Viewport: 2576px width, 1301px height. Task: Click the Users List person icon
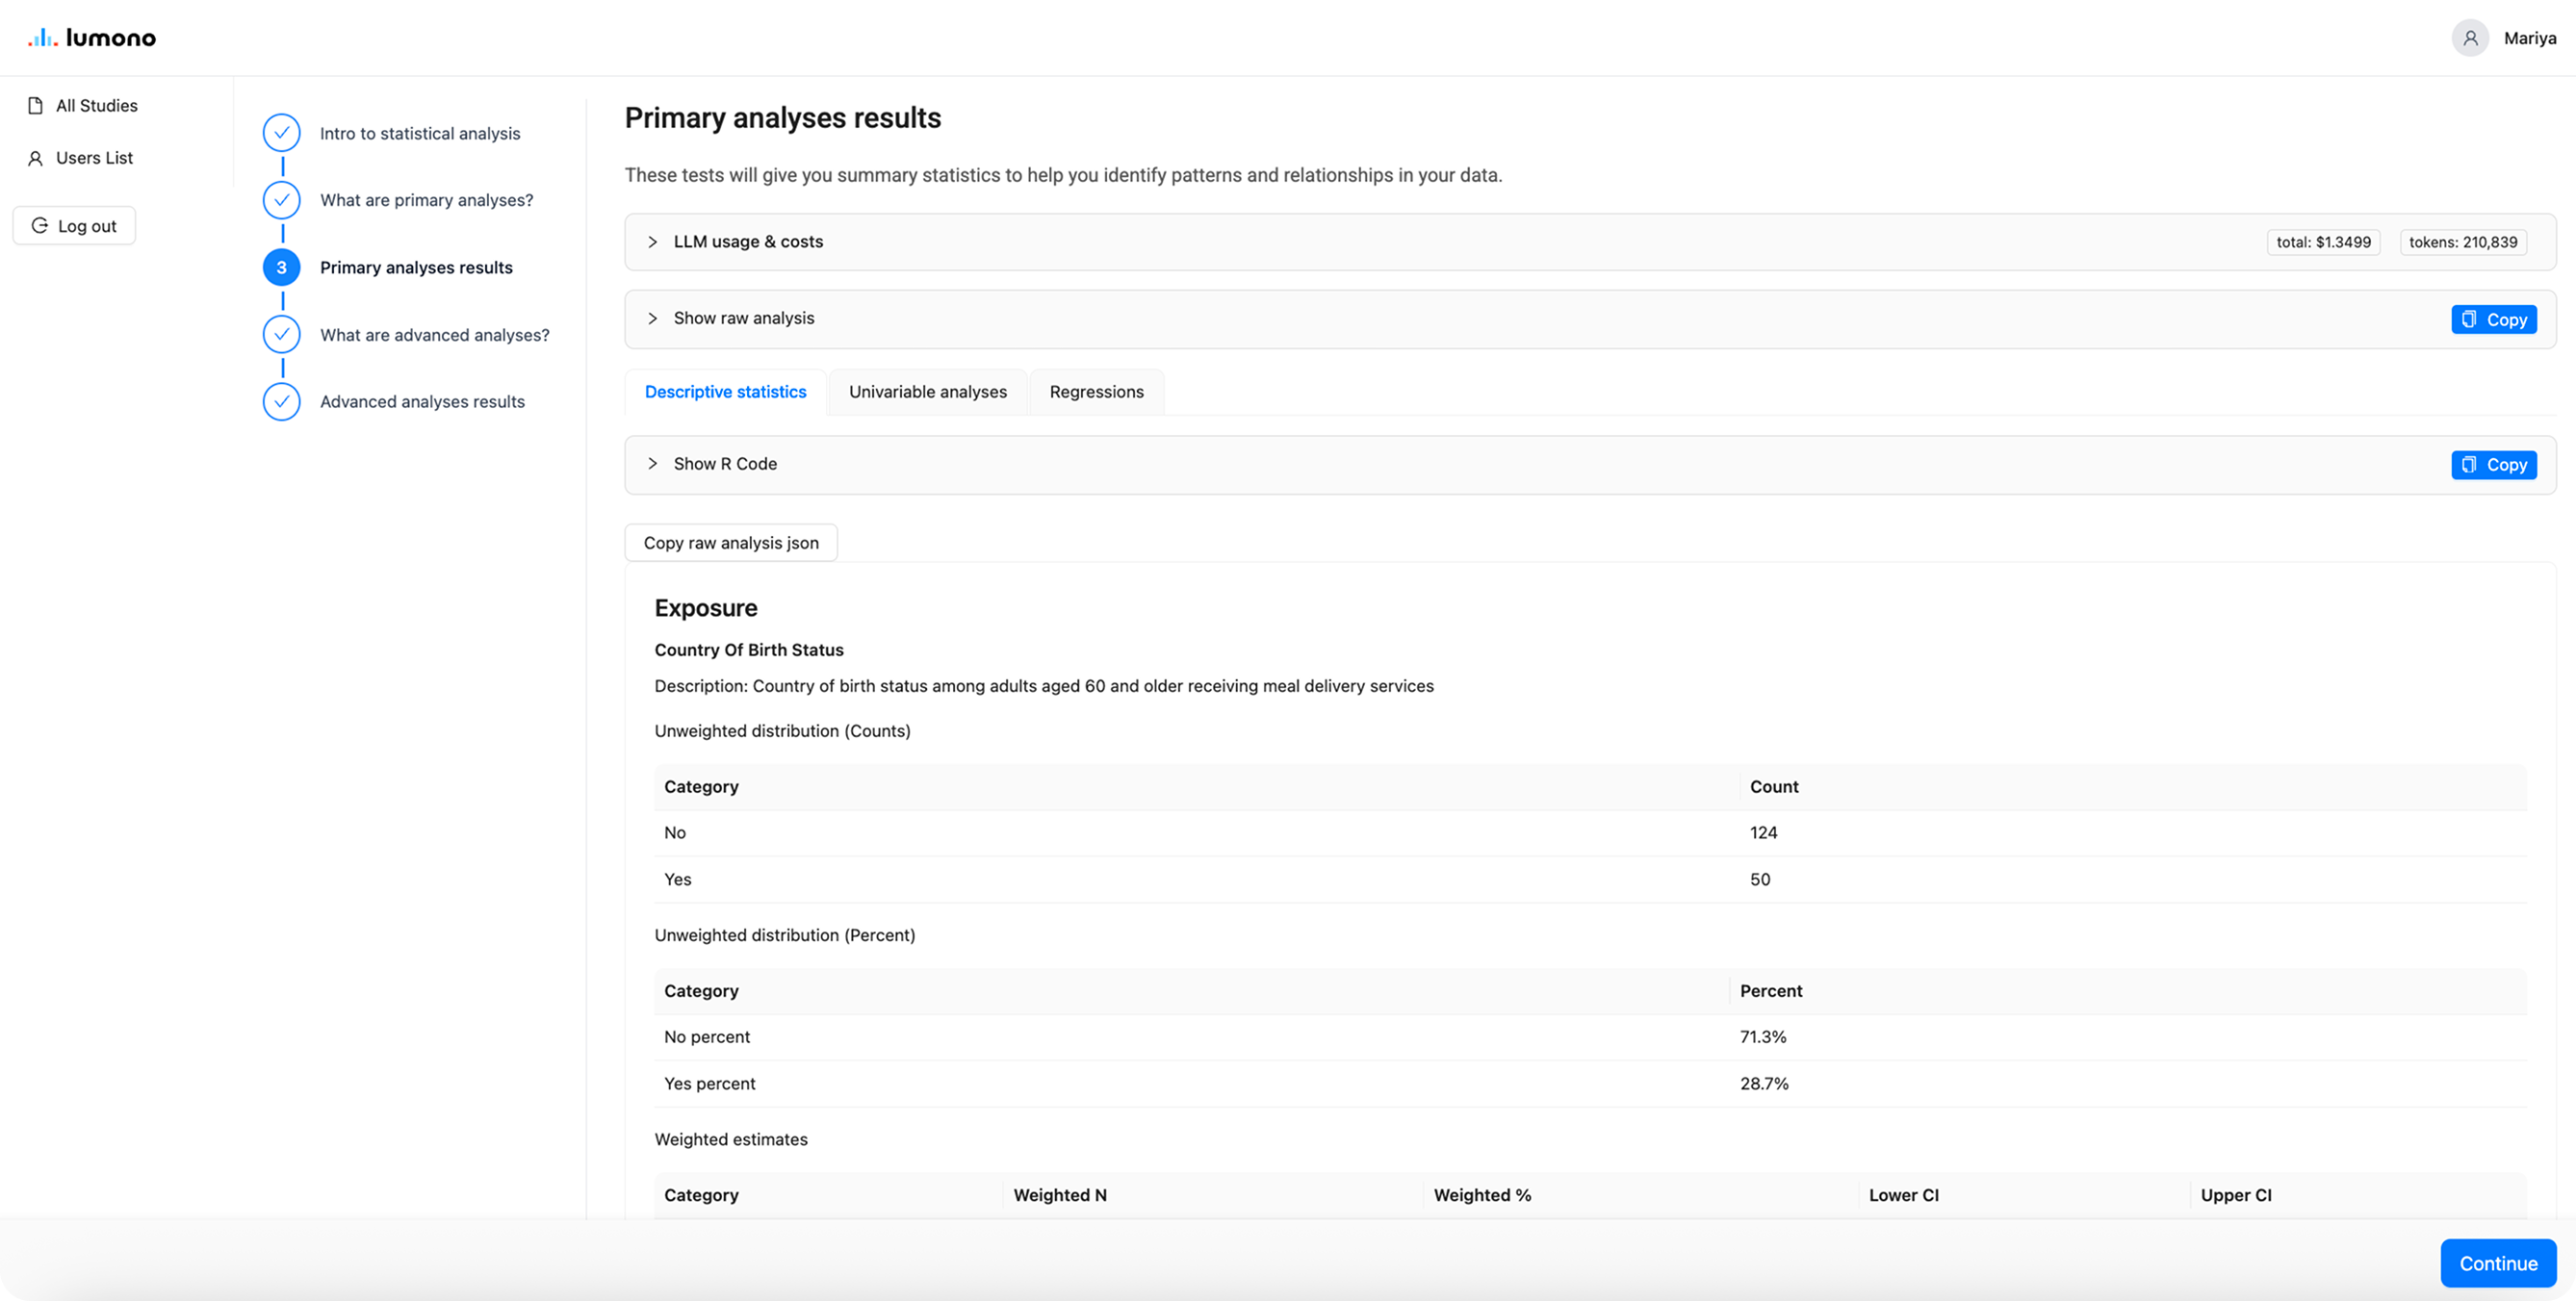[x=36, y=158]
